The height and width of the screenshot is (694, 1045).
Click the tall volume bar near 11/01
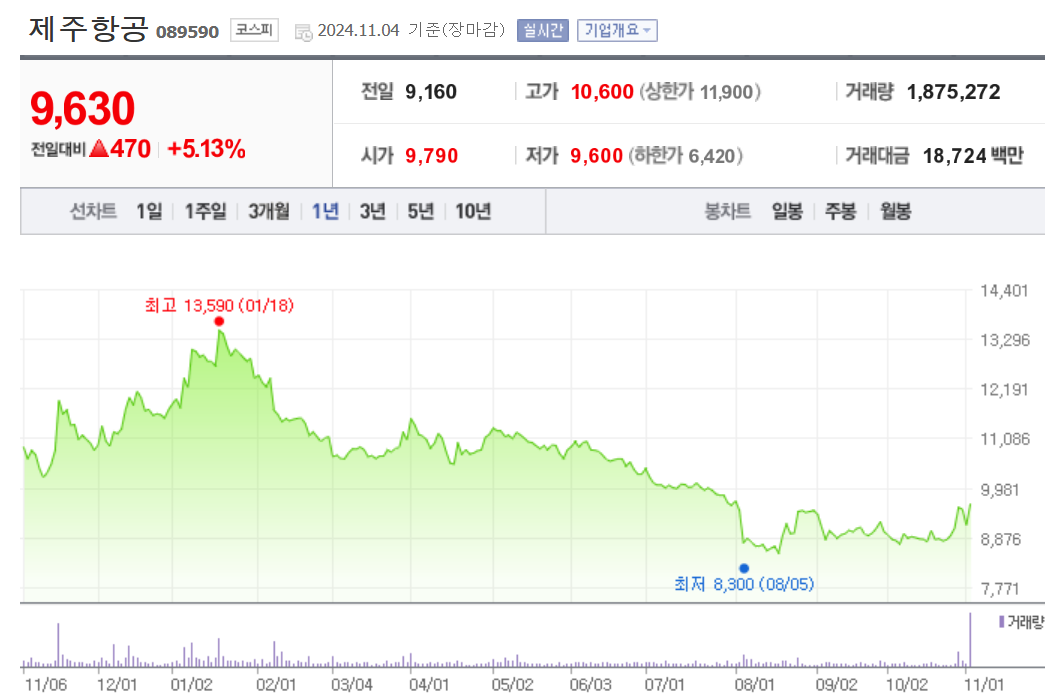pos(970,639)
